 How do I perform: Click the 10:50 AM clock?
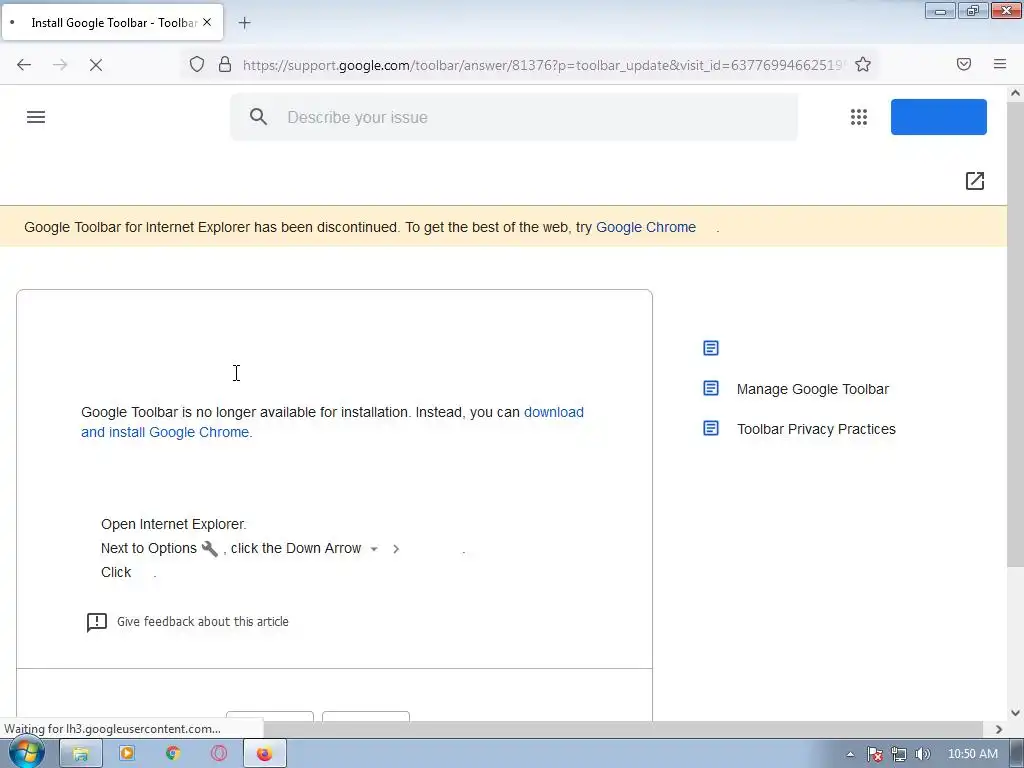972,754
